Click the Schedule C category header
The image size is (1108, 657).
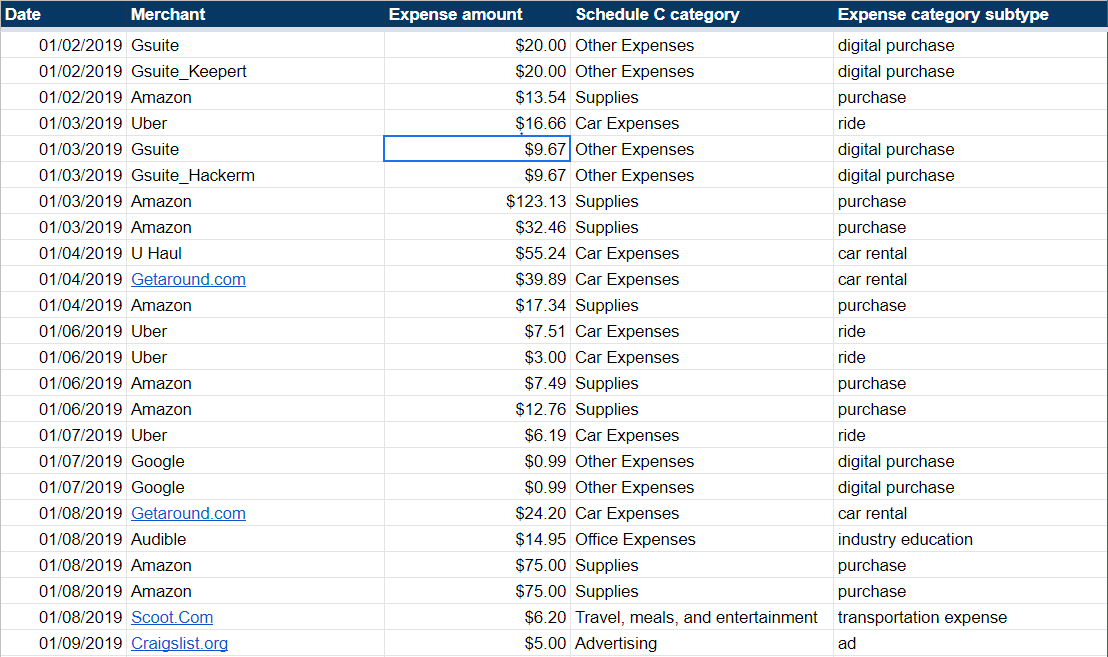657,14
